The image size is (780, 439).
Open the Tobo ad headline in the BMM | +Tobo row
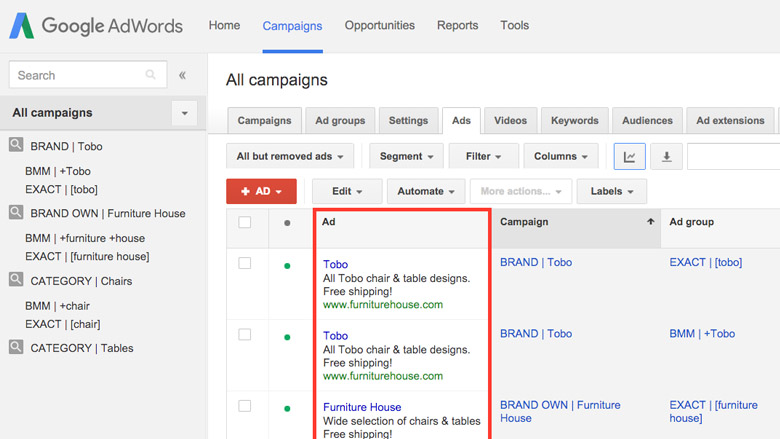pos(335,336)
